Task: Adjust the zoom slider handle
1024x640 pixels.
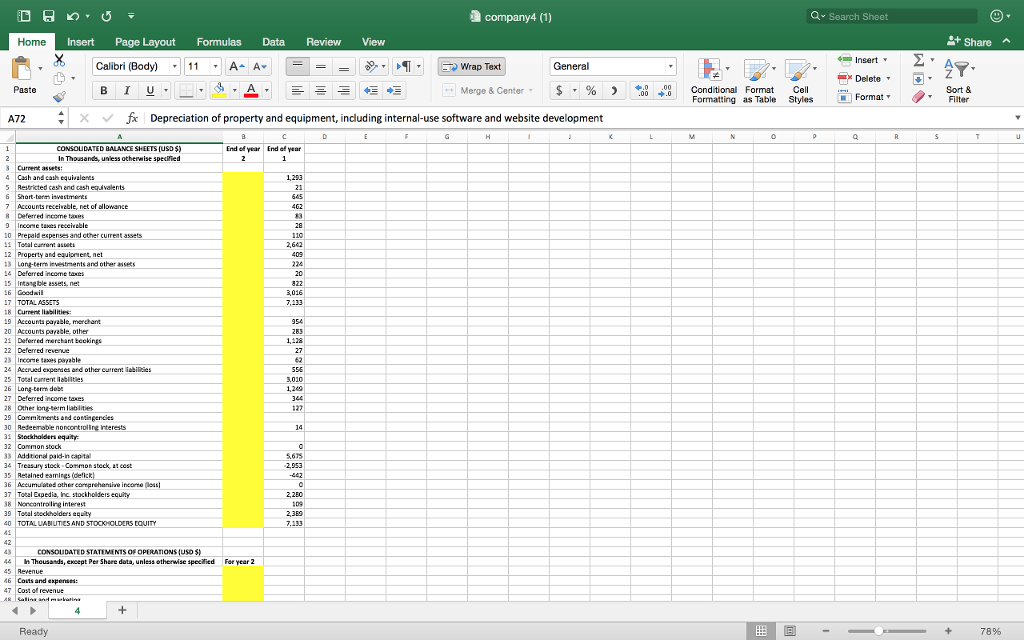Action: pos(878,631)
